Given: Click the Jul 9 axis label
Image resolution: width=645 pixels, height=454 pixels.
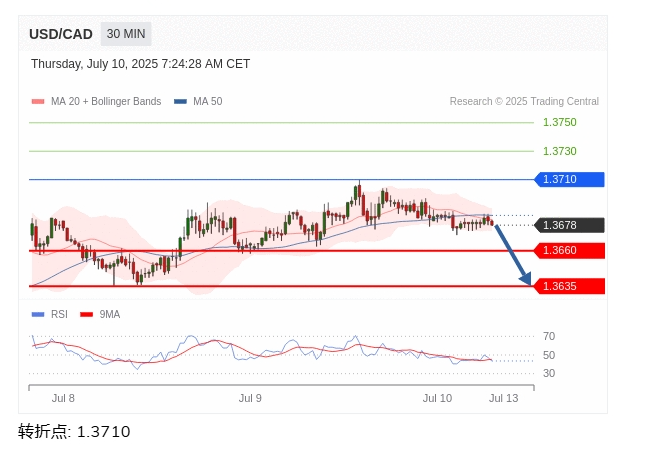Looking at the screenshot, I should click(250, 398).
